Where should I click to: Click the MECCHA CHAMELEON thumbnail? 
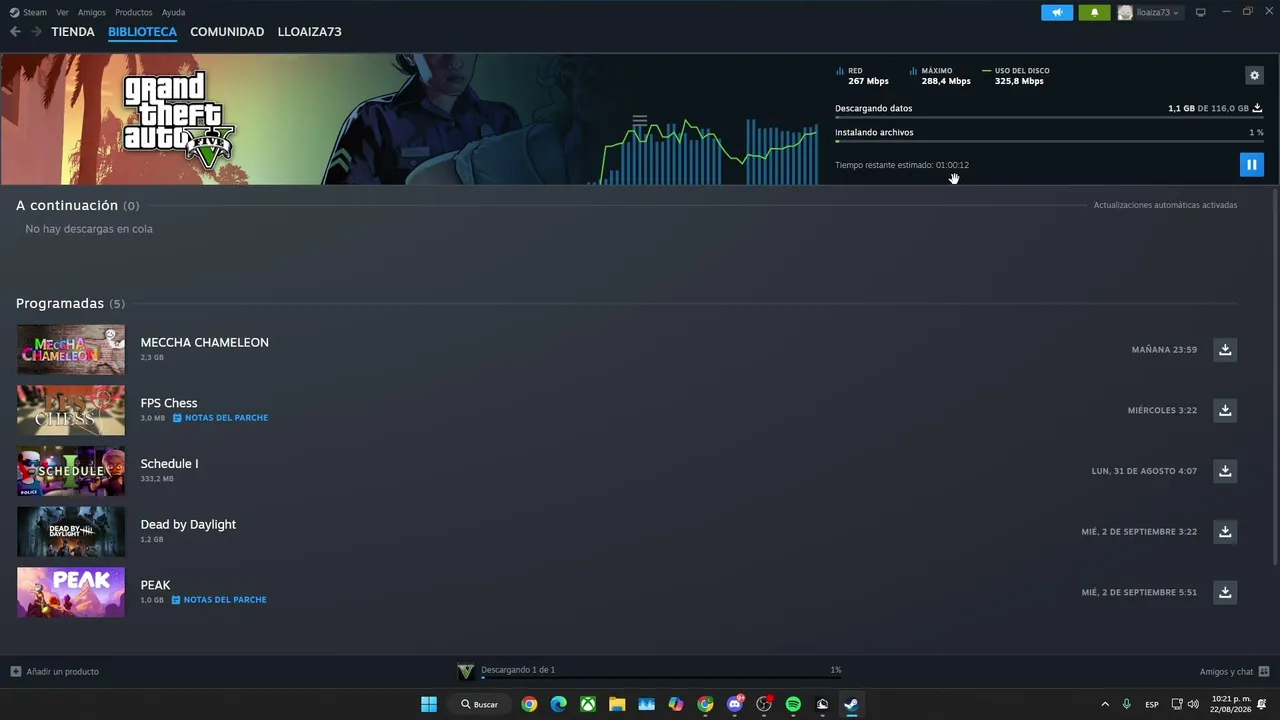[71, 349]
